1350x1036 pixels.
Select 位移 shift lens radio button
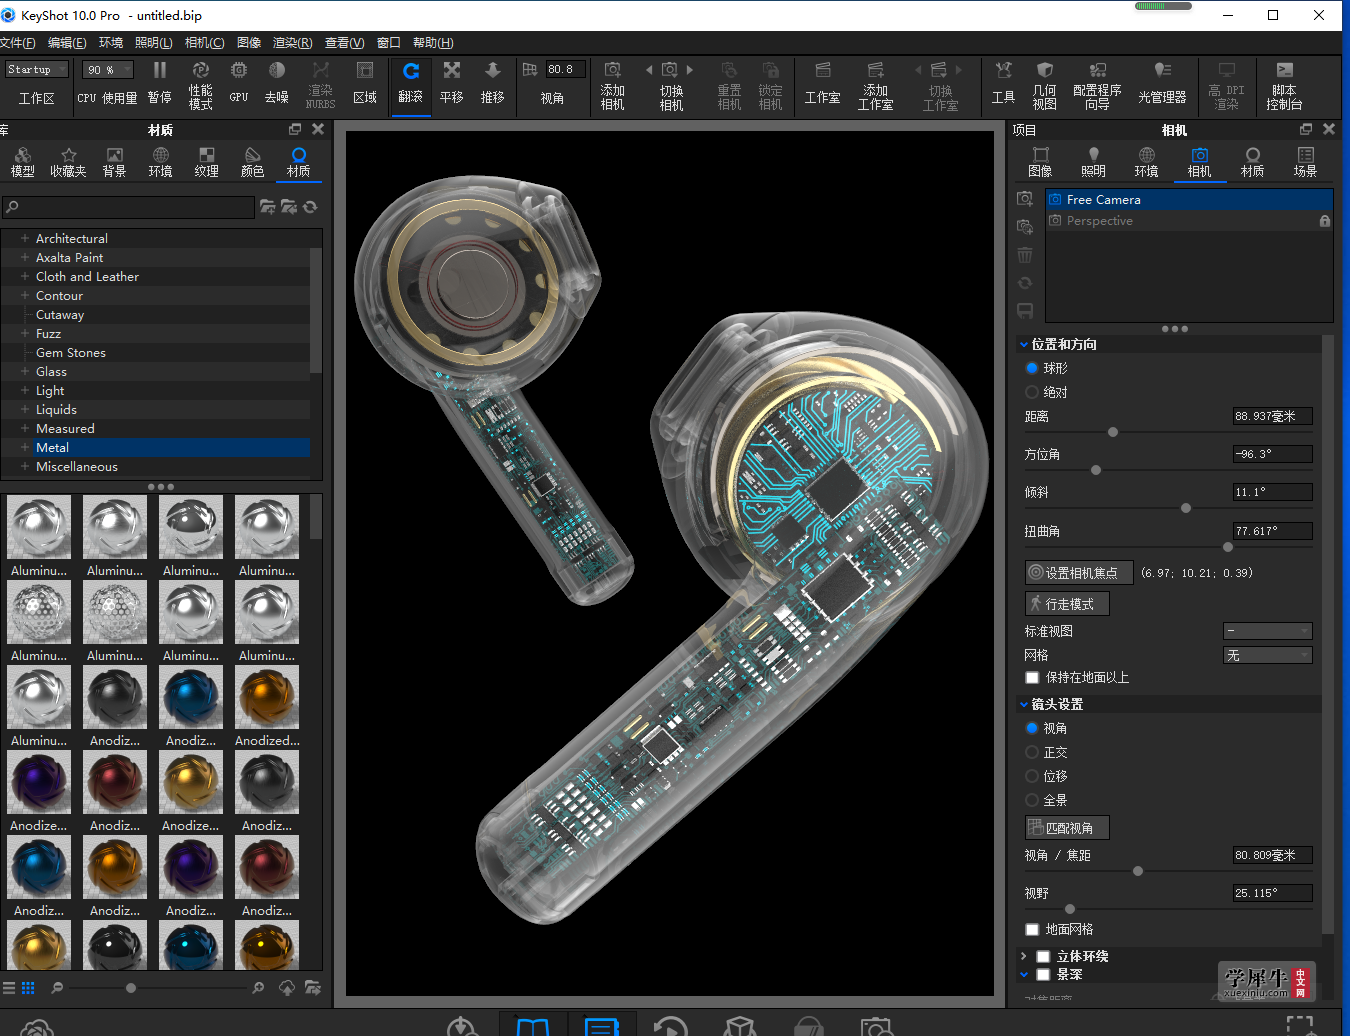pyautogui.click(x=1032, y=776)
